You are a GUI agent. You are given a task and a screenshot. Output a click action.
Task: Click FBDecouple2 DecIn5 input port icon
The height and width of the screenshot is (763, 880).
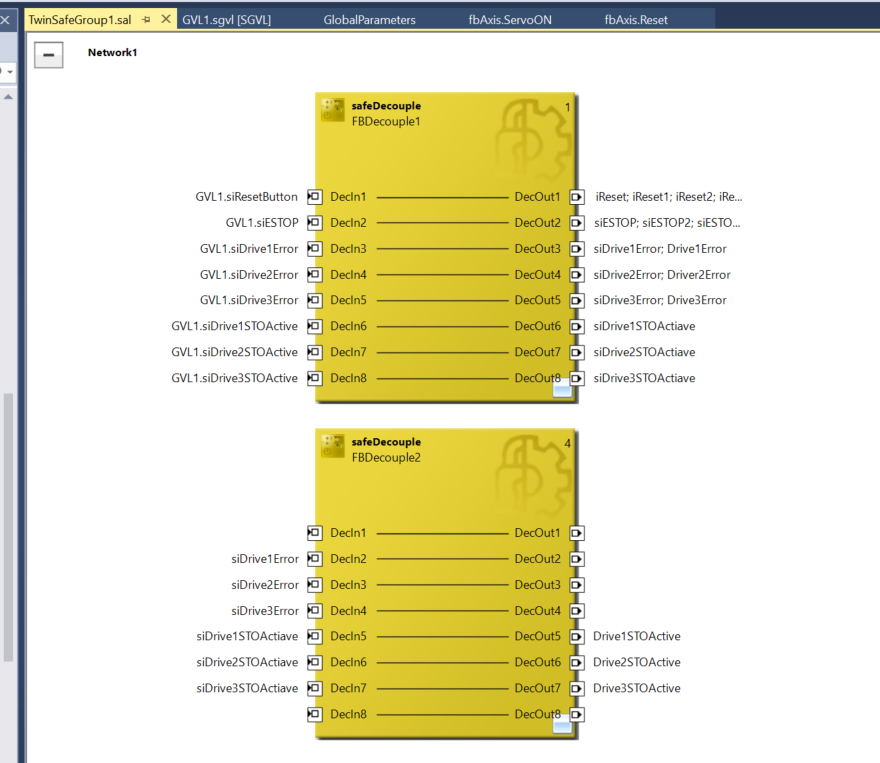tap(315, 636)
